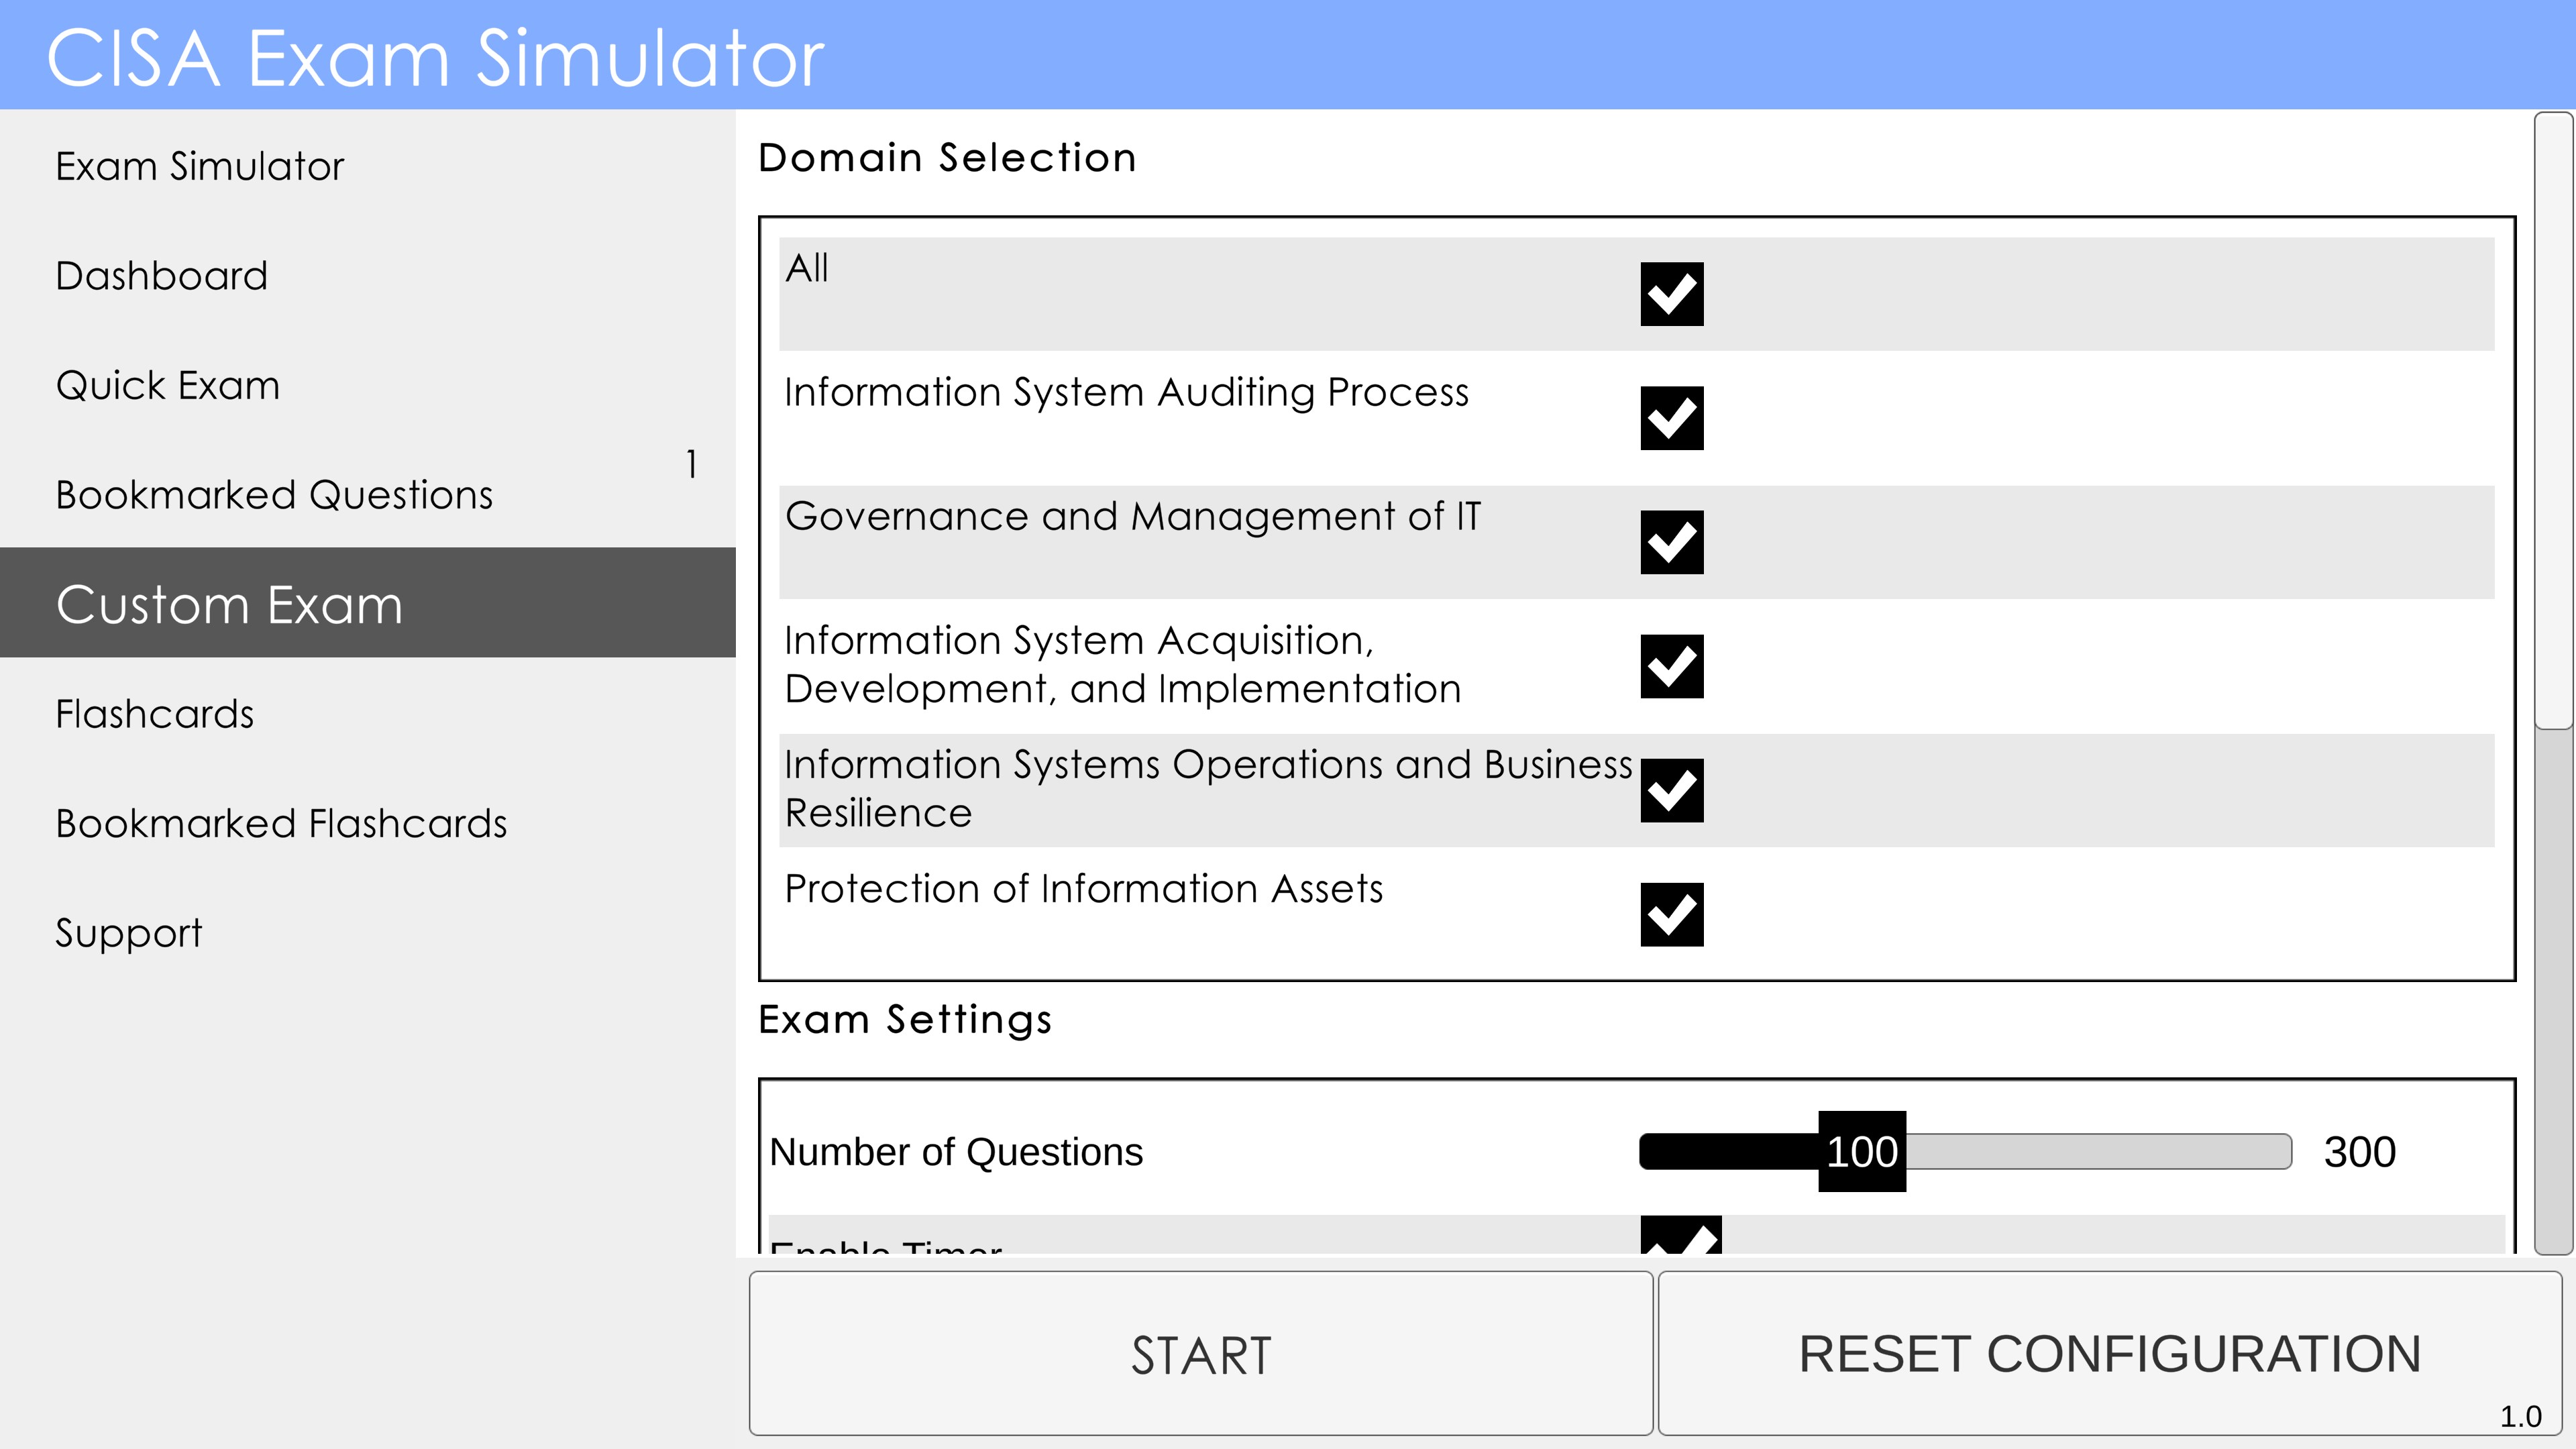Click the CISA Exam Simulator title
The height and width of the screenshot is (1449, 2576).
click(435, 58)
